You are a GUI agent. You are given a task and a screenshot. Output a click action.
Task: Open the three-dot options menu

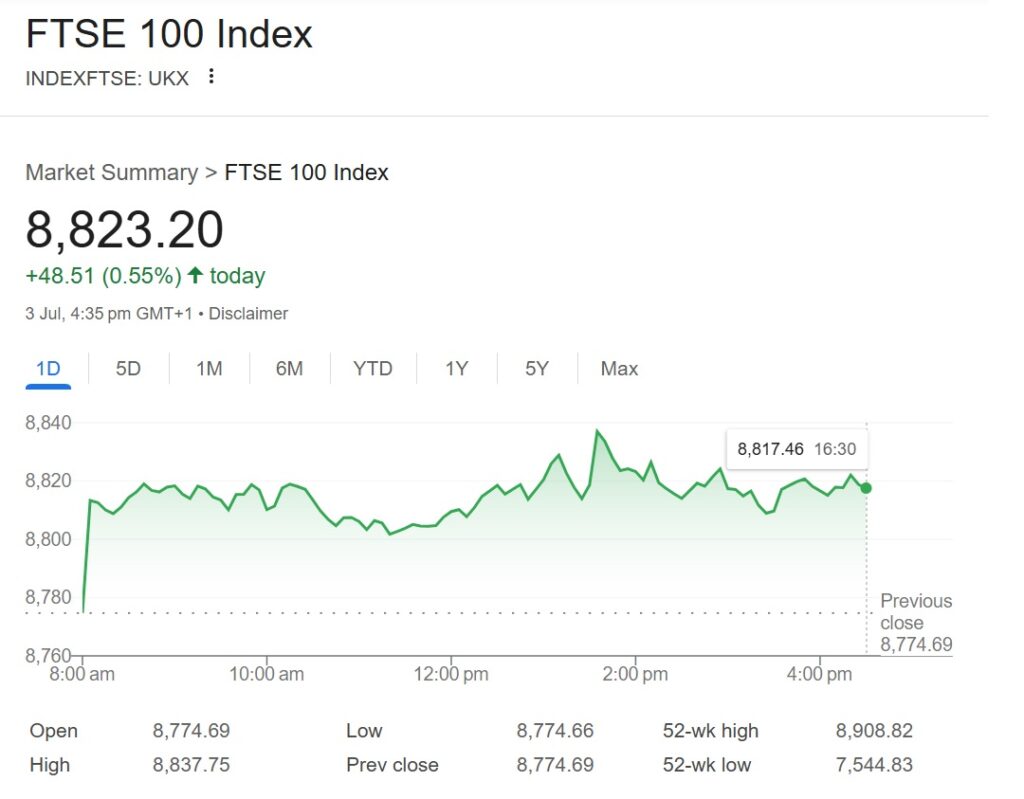point(211,78)
